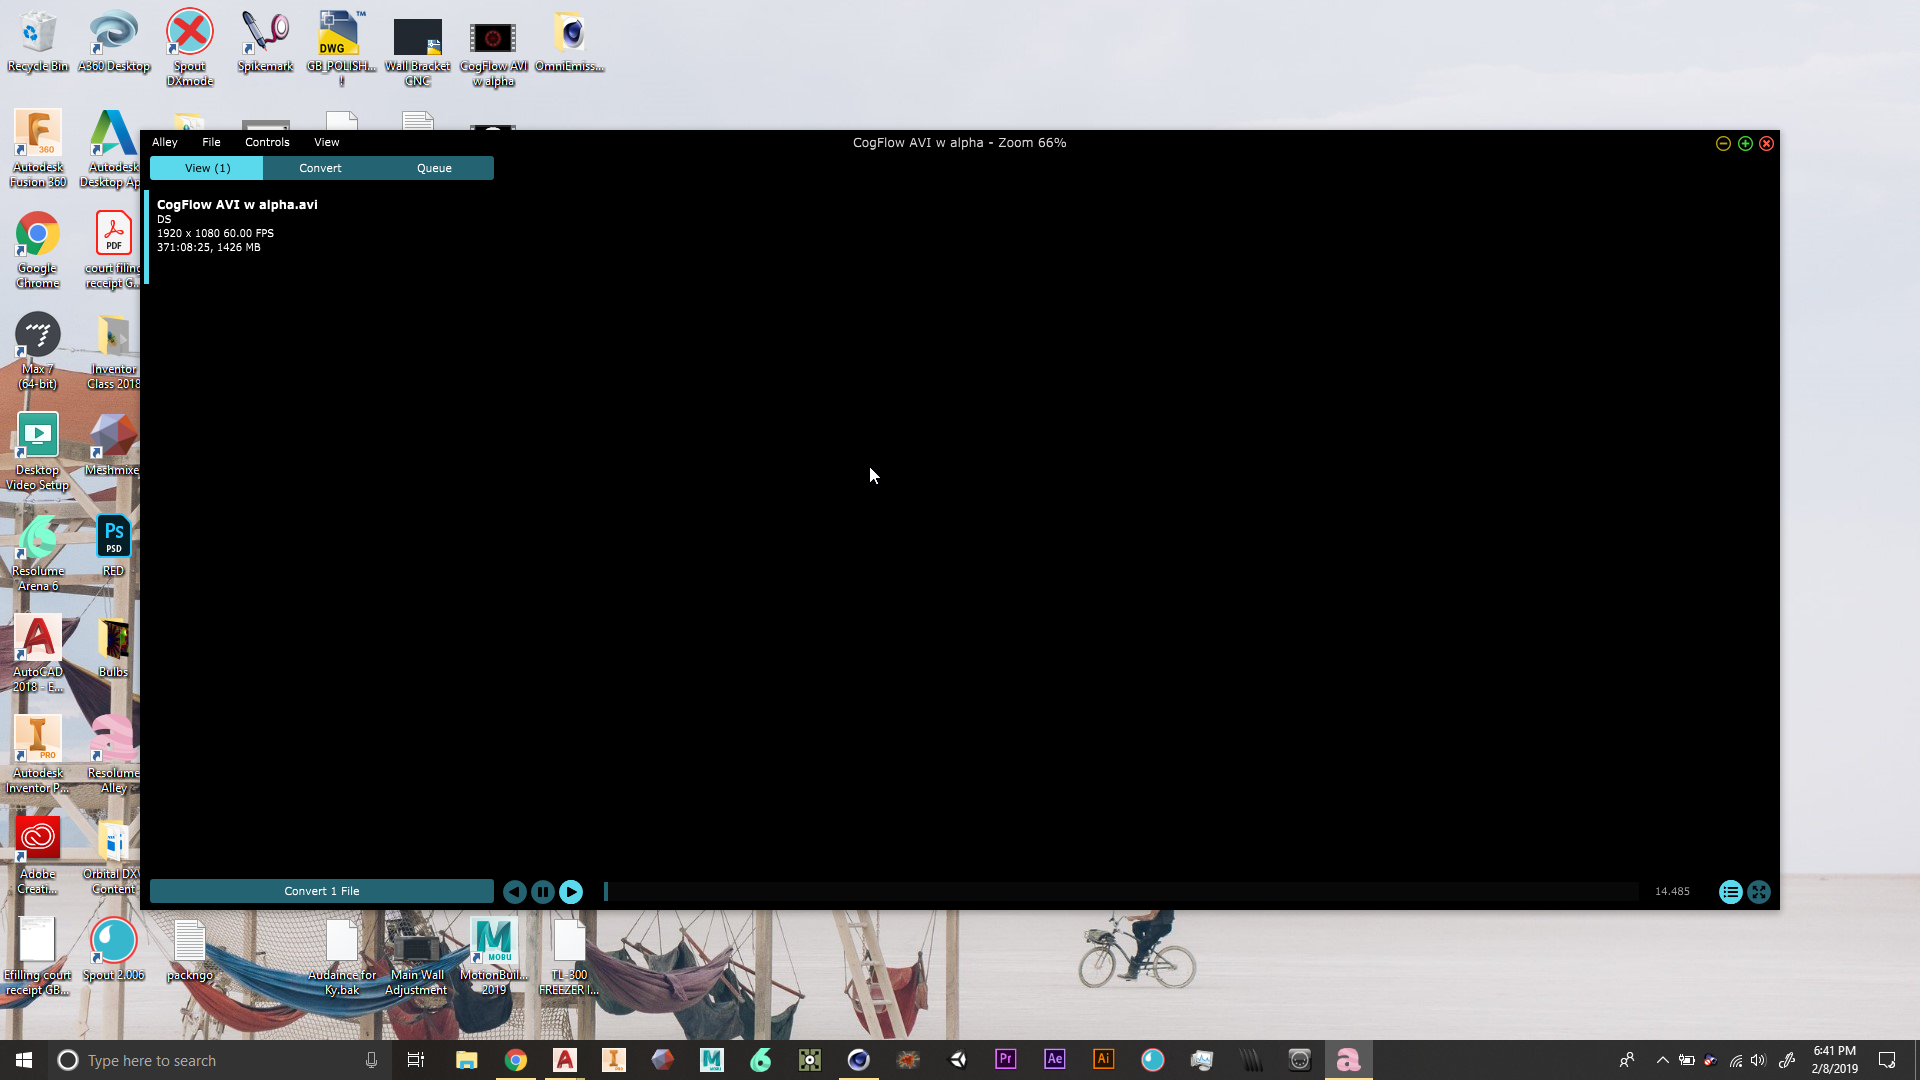Pause playback with the pause button
The height and width of the screenshot is (1080, 1920).
543,891
